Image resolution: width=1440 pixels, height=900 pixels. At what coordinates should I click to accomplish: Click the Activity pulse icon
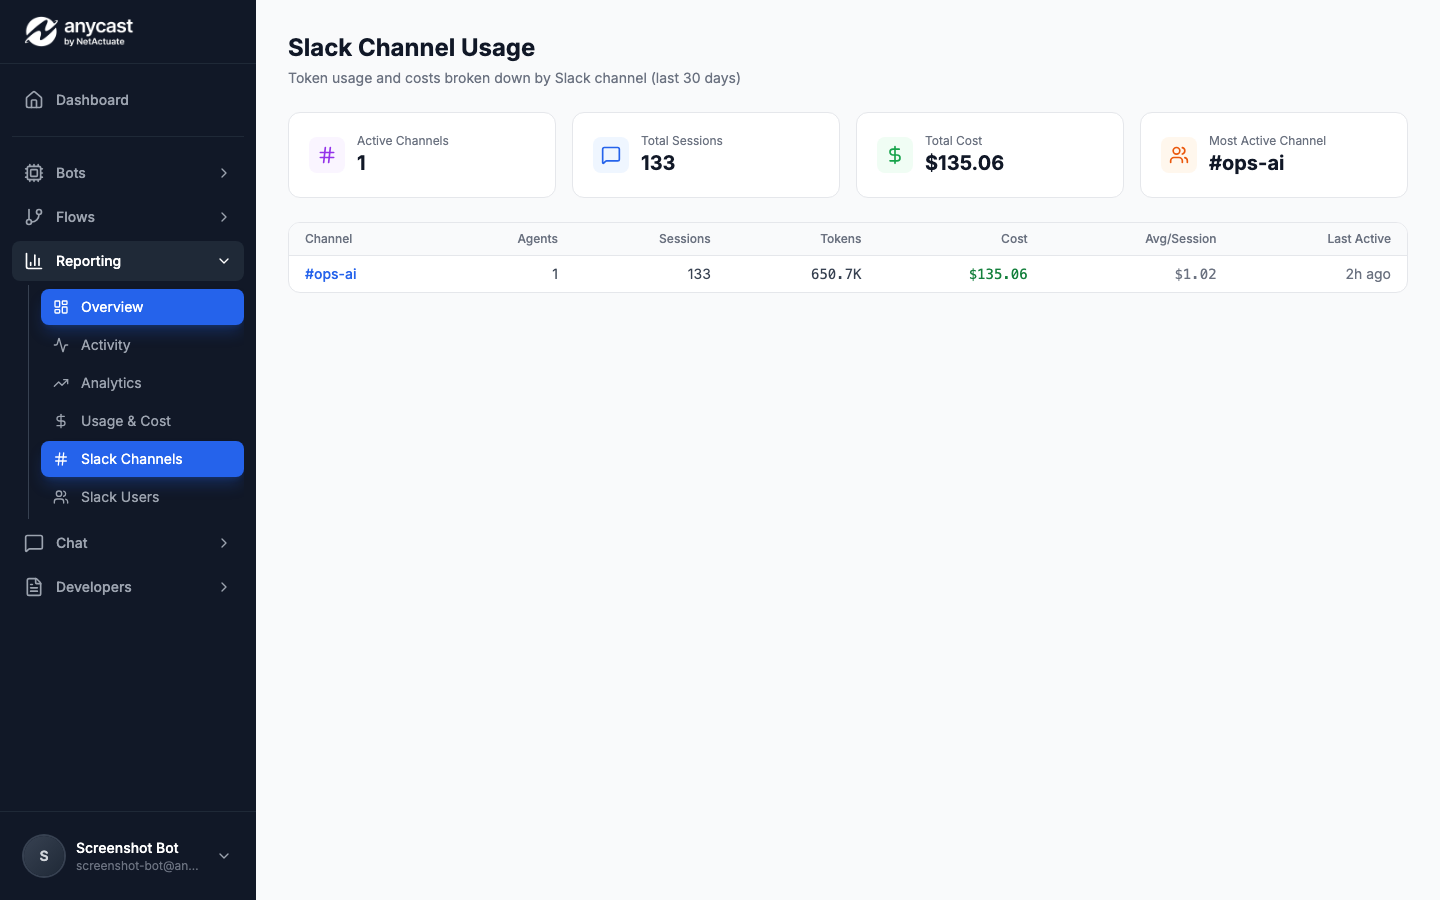coord(61,345)
